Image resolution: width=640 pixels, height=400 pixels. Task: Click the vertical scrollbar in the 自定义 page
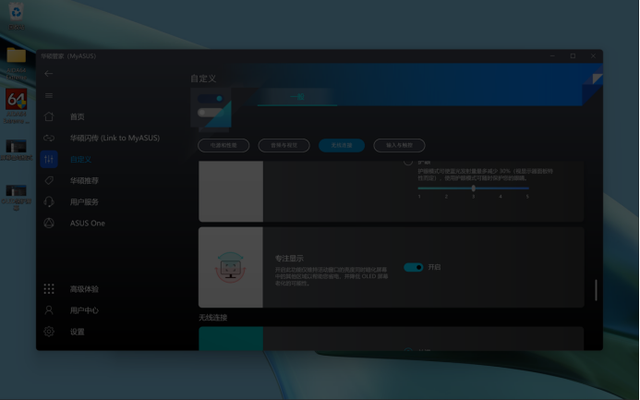[596, 290]
